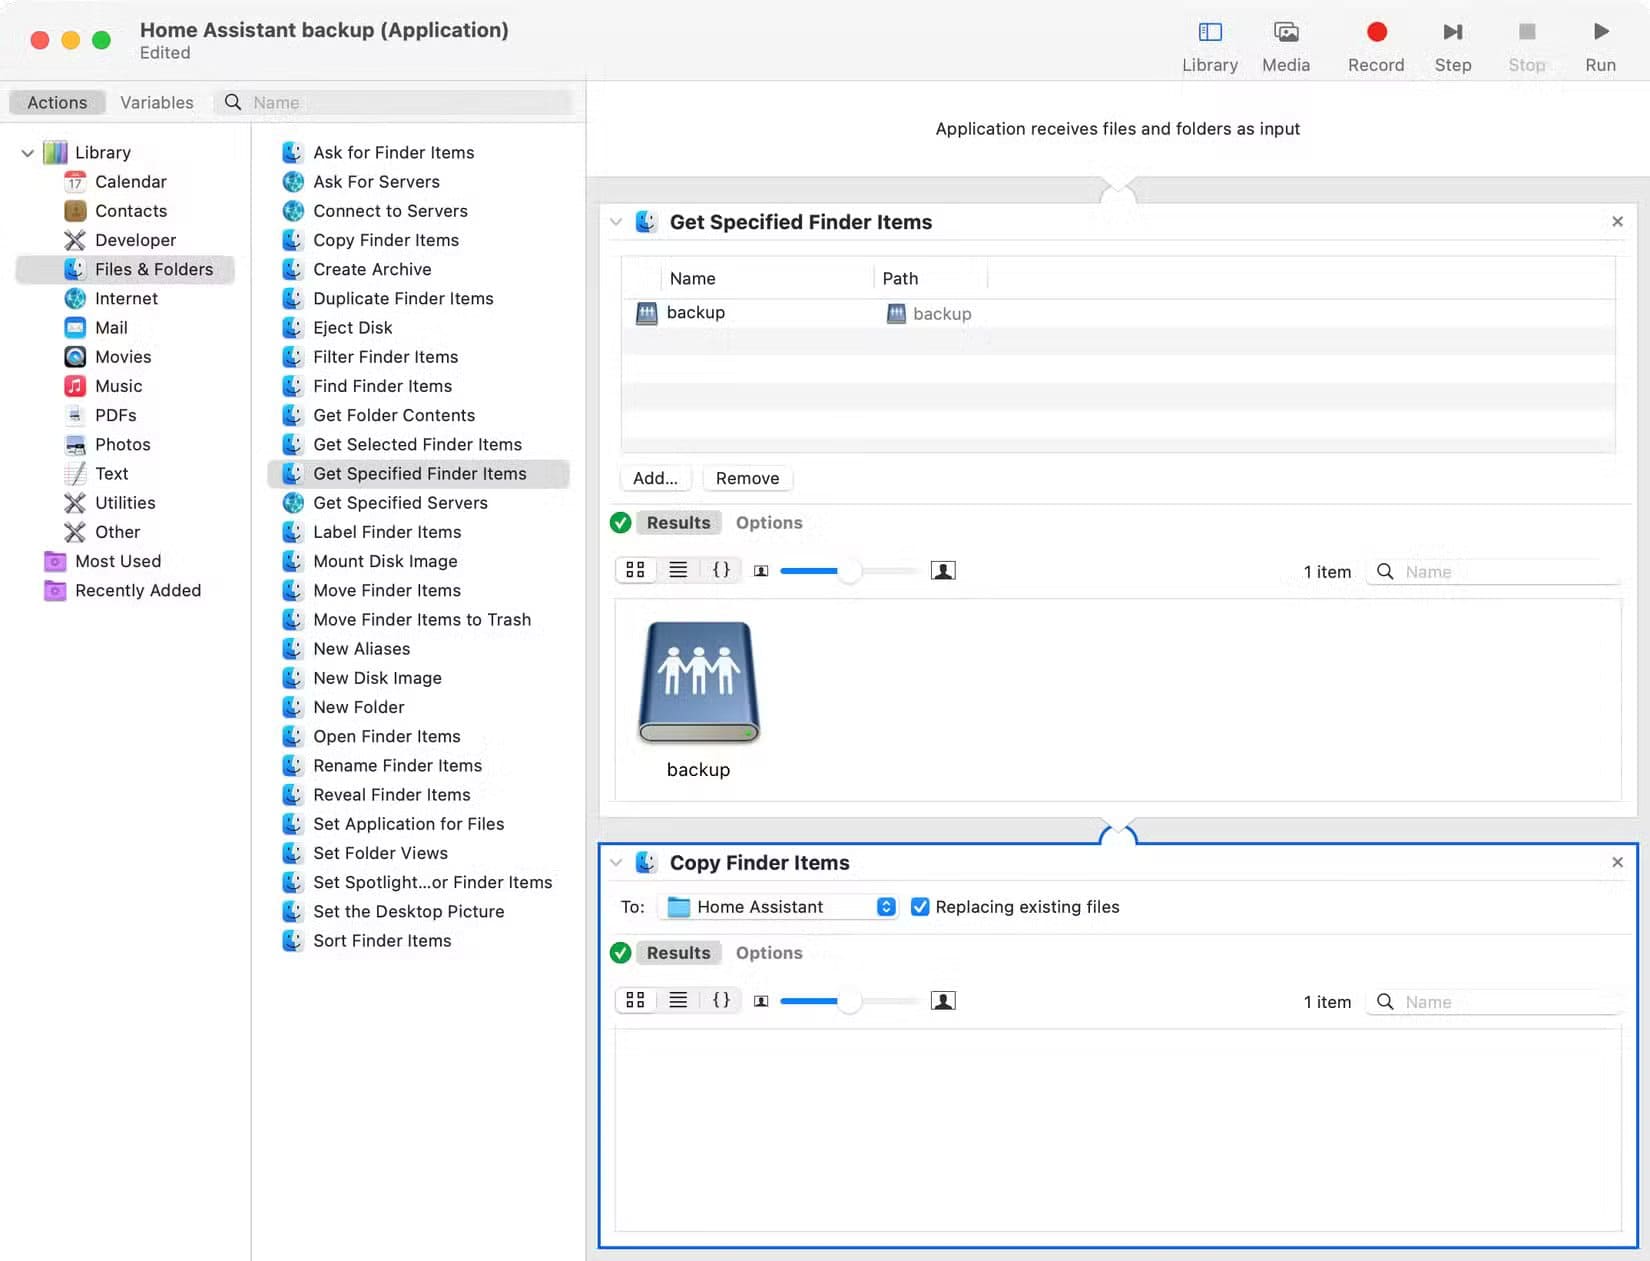
Task: Open Options tab in Get Specified Finder Items
Action: pos(768,522)
